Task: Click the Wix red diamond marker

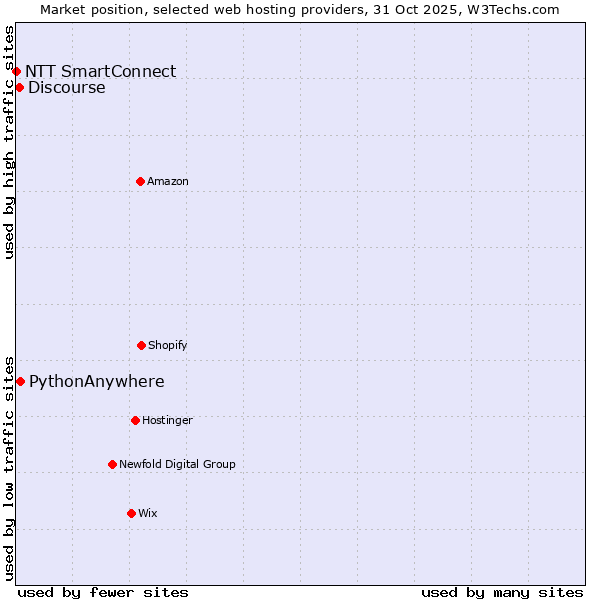Action: pyautogui.click(x=131, y=513)
